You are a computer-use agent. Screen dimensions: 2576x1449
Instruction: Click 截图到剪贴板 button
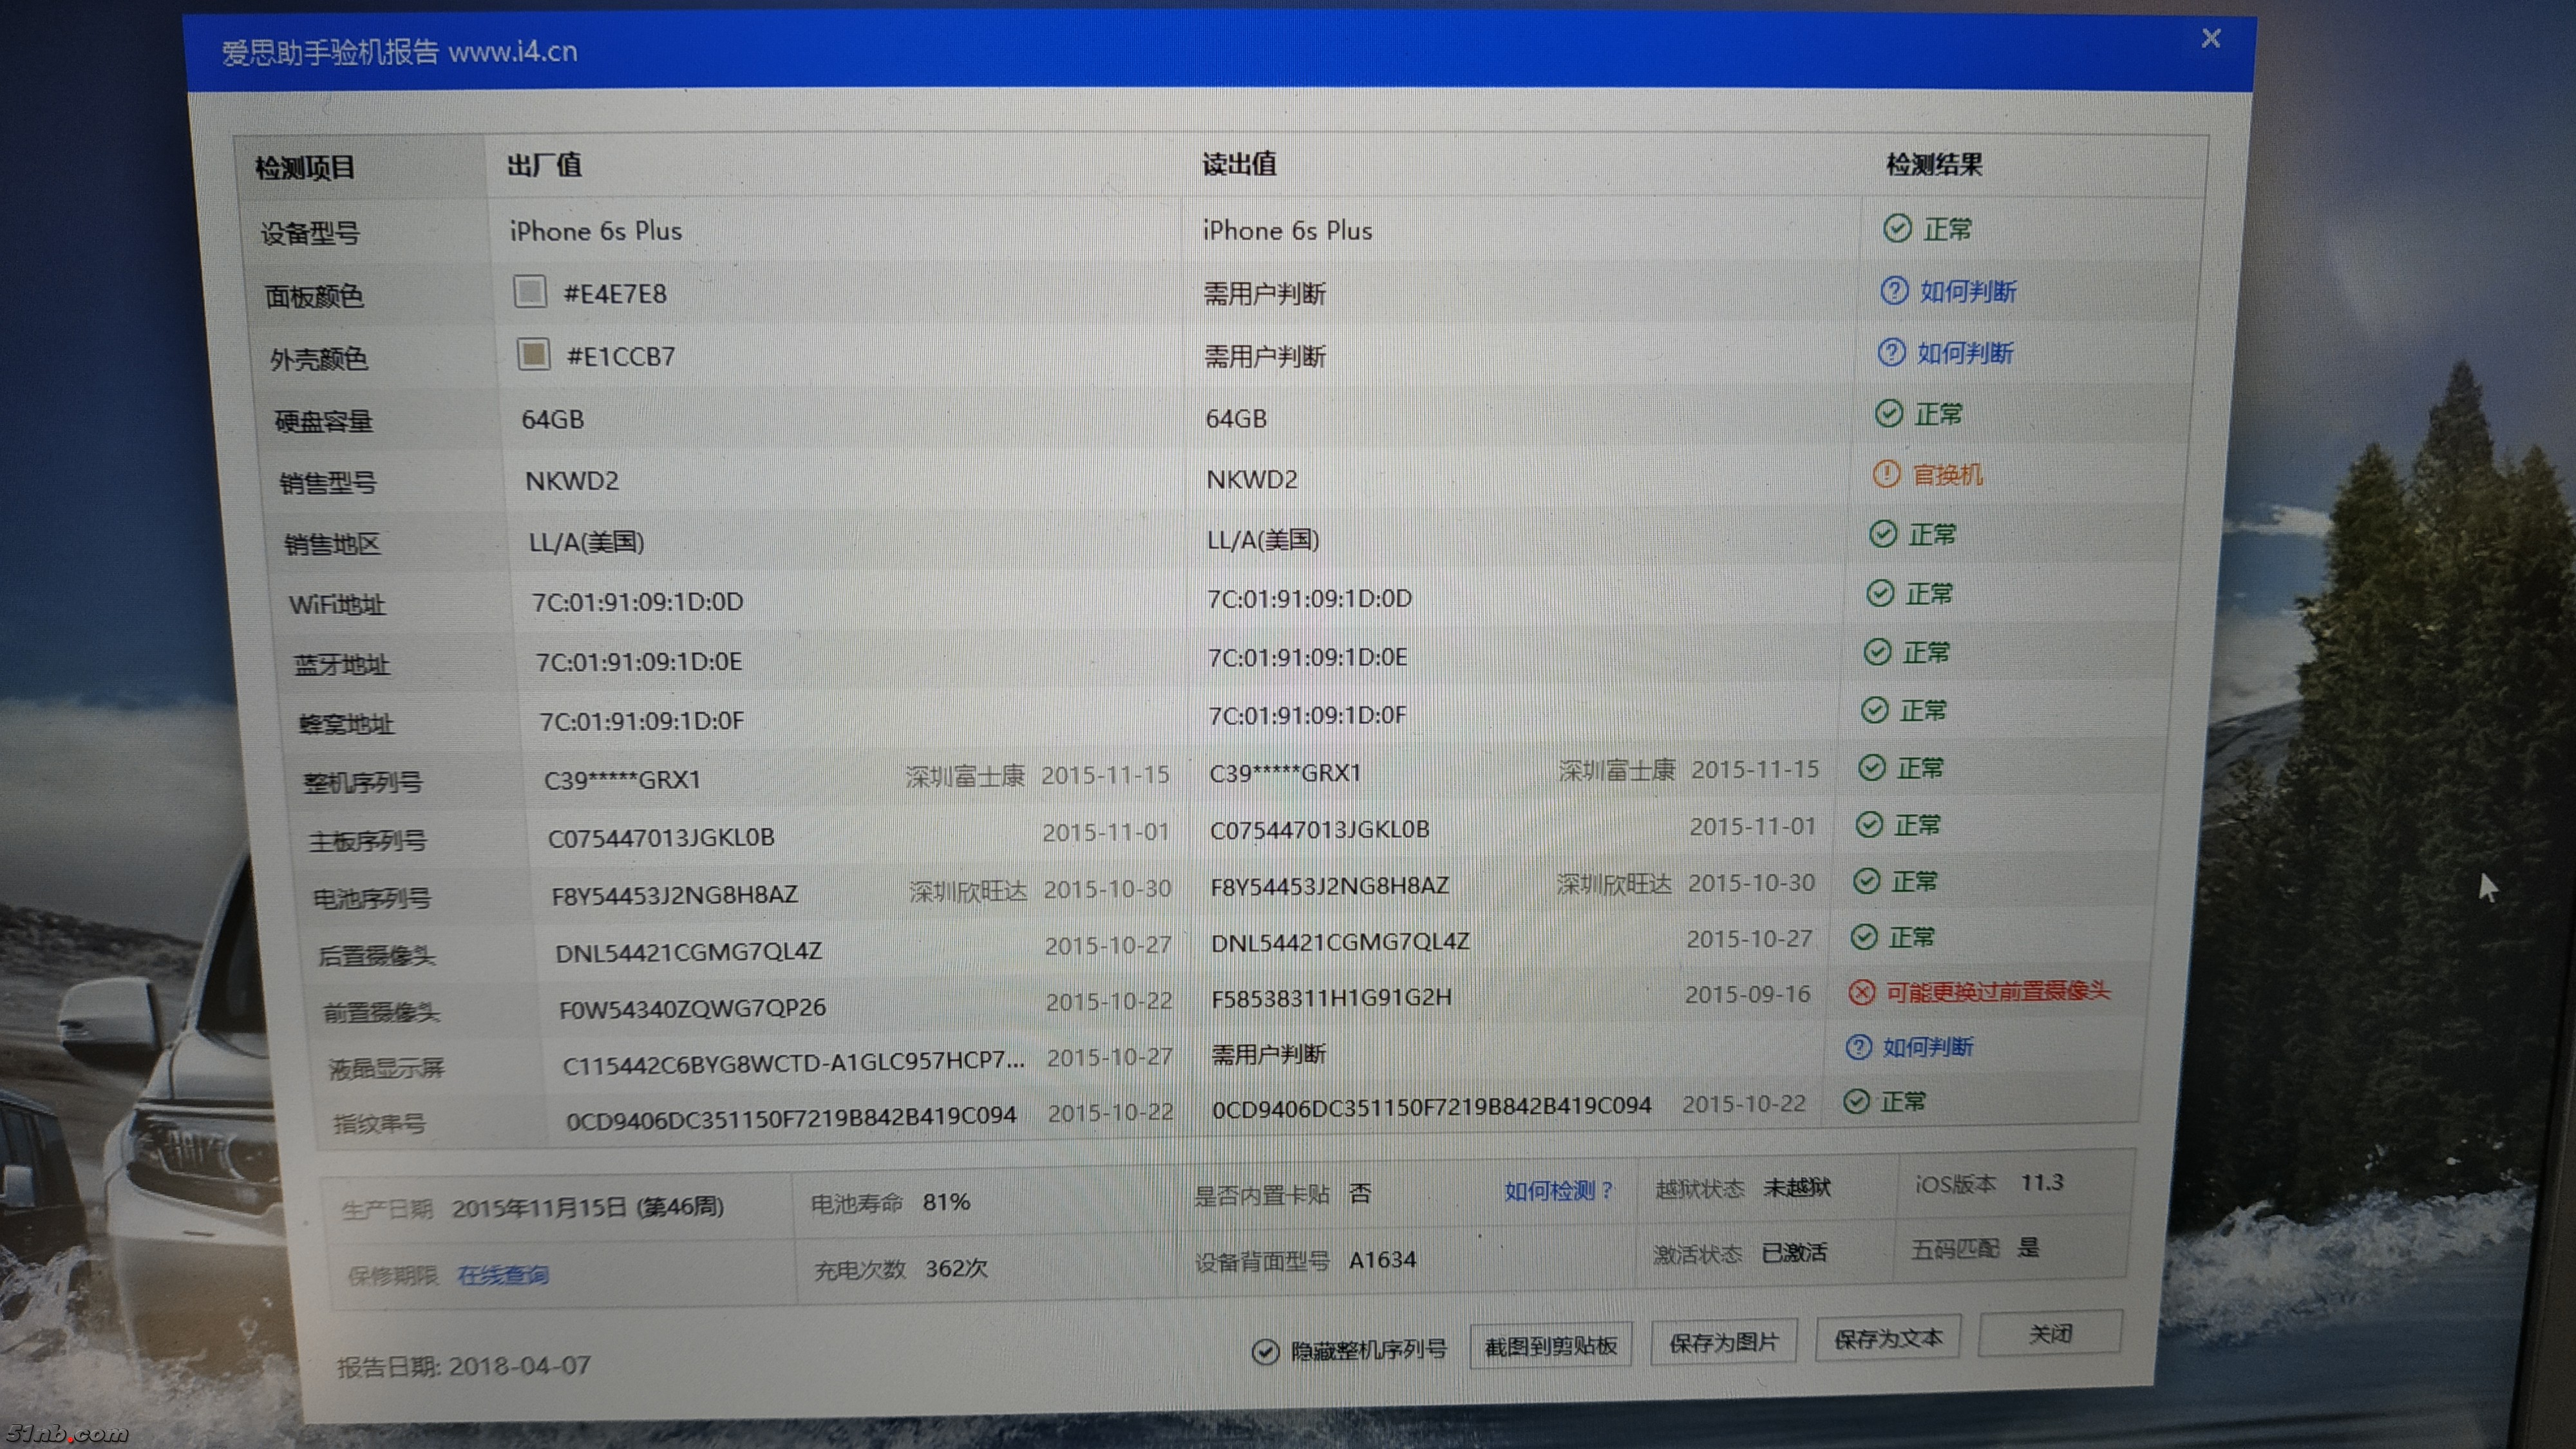[x=1551, y=1346]
